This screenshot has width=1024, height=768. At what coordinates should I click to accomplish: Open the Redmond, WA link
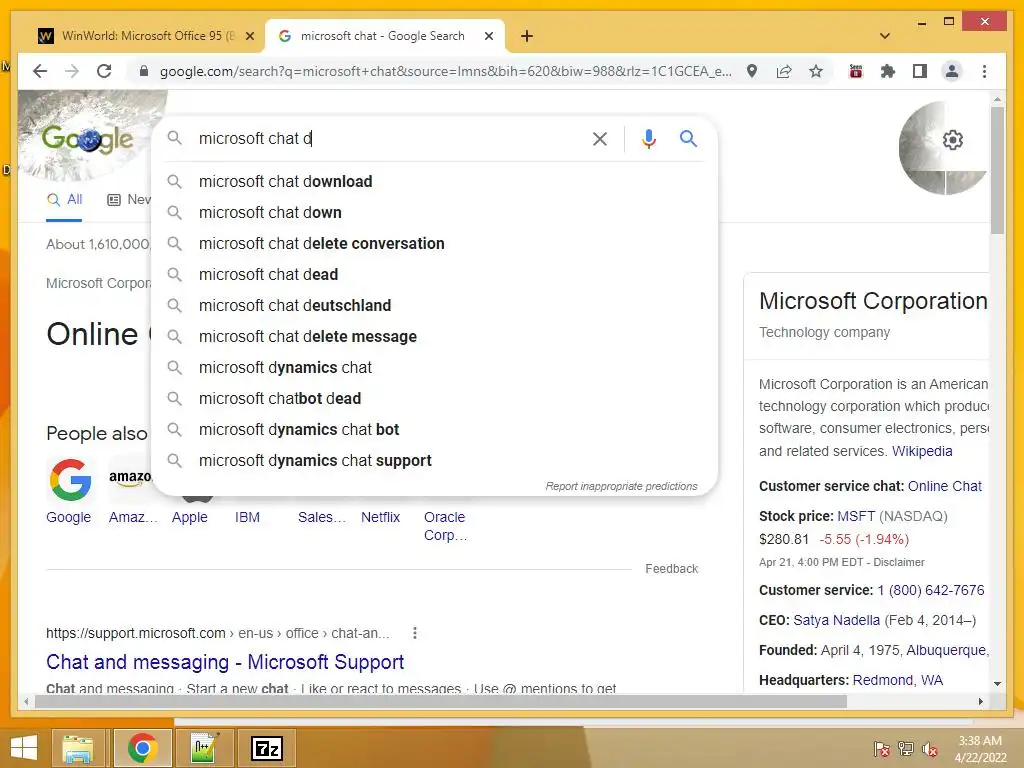897,680
